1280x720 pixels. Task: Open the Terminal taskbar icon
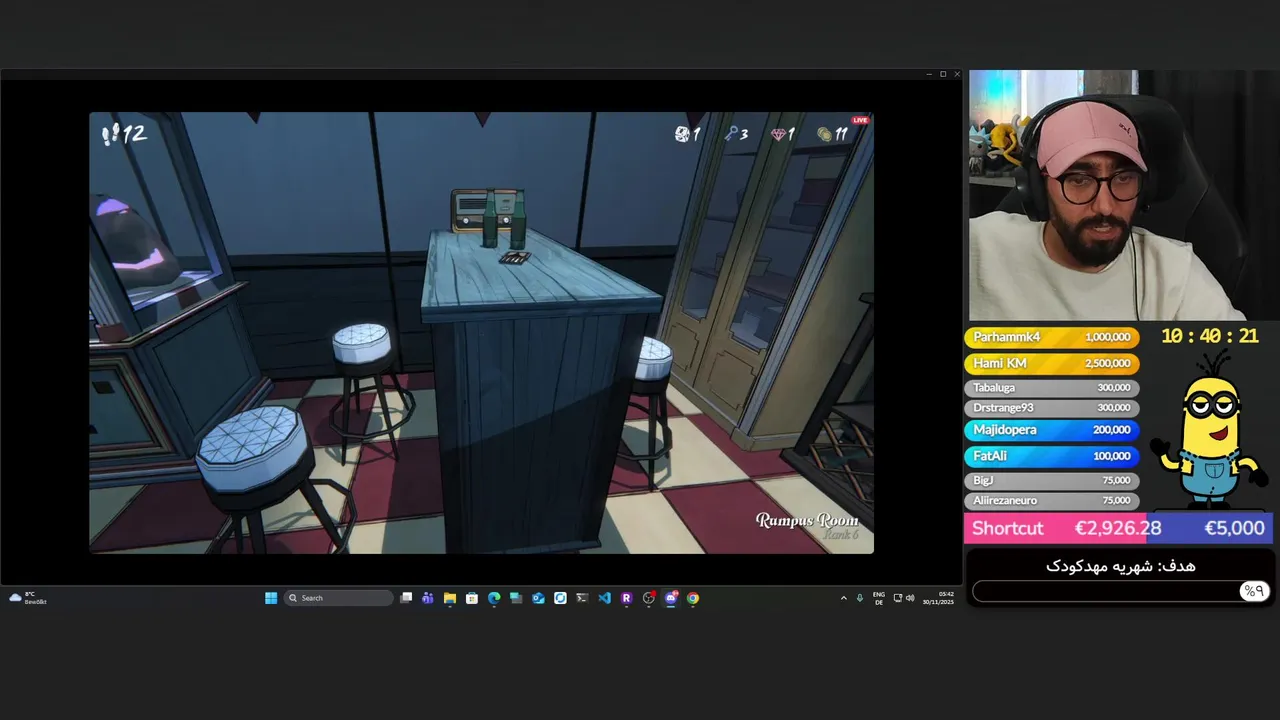pyautogui.click(x=582, y=598)
